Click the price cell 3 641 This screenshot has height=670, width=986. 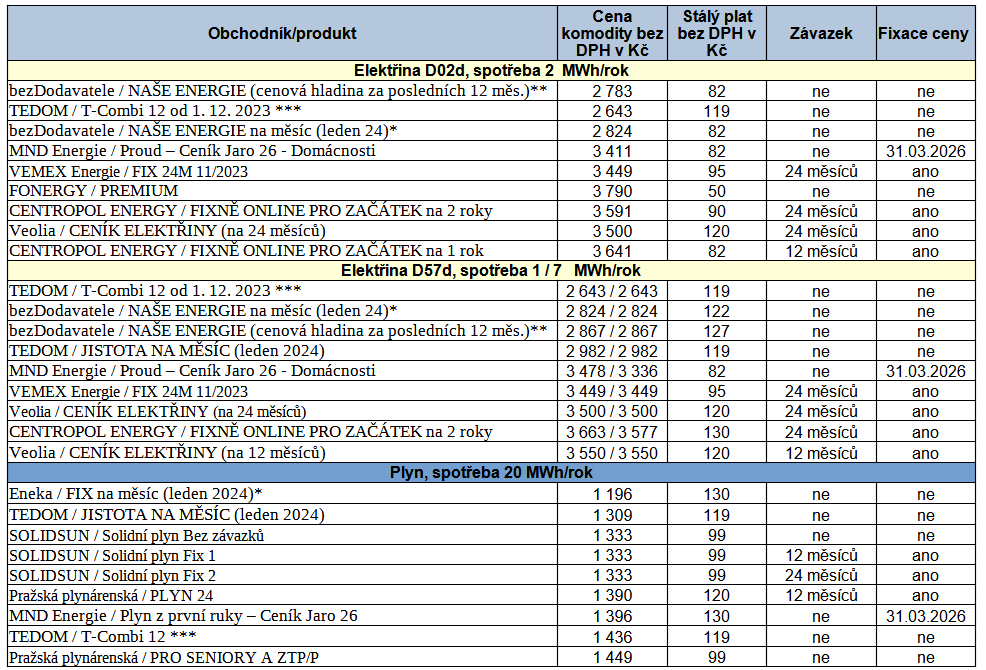pyautogui.click(x=612, y=252)
